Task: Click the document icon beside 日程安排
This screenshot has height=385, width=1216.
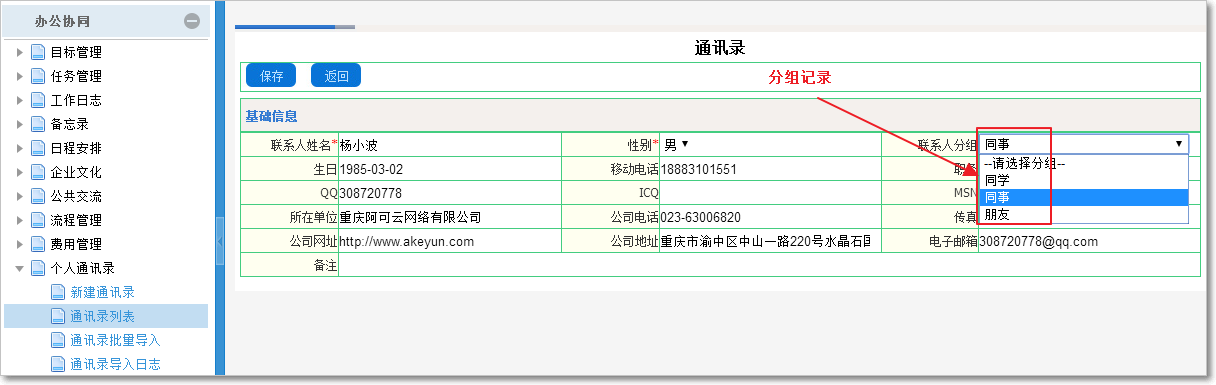Action: 38,148
